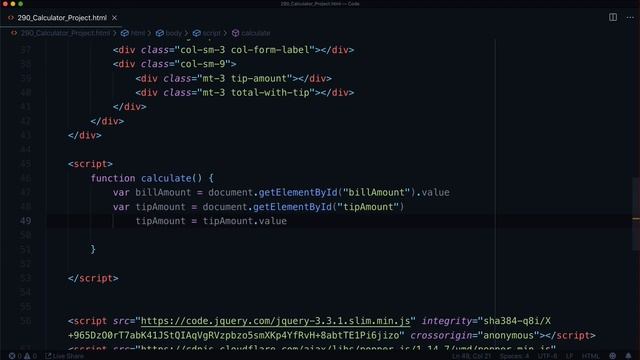Click the opening <script> tag on line 45
Viewport: 640px width, 360px height.
(91, 164)
